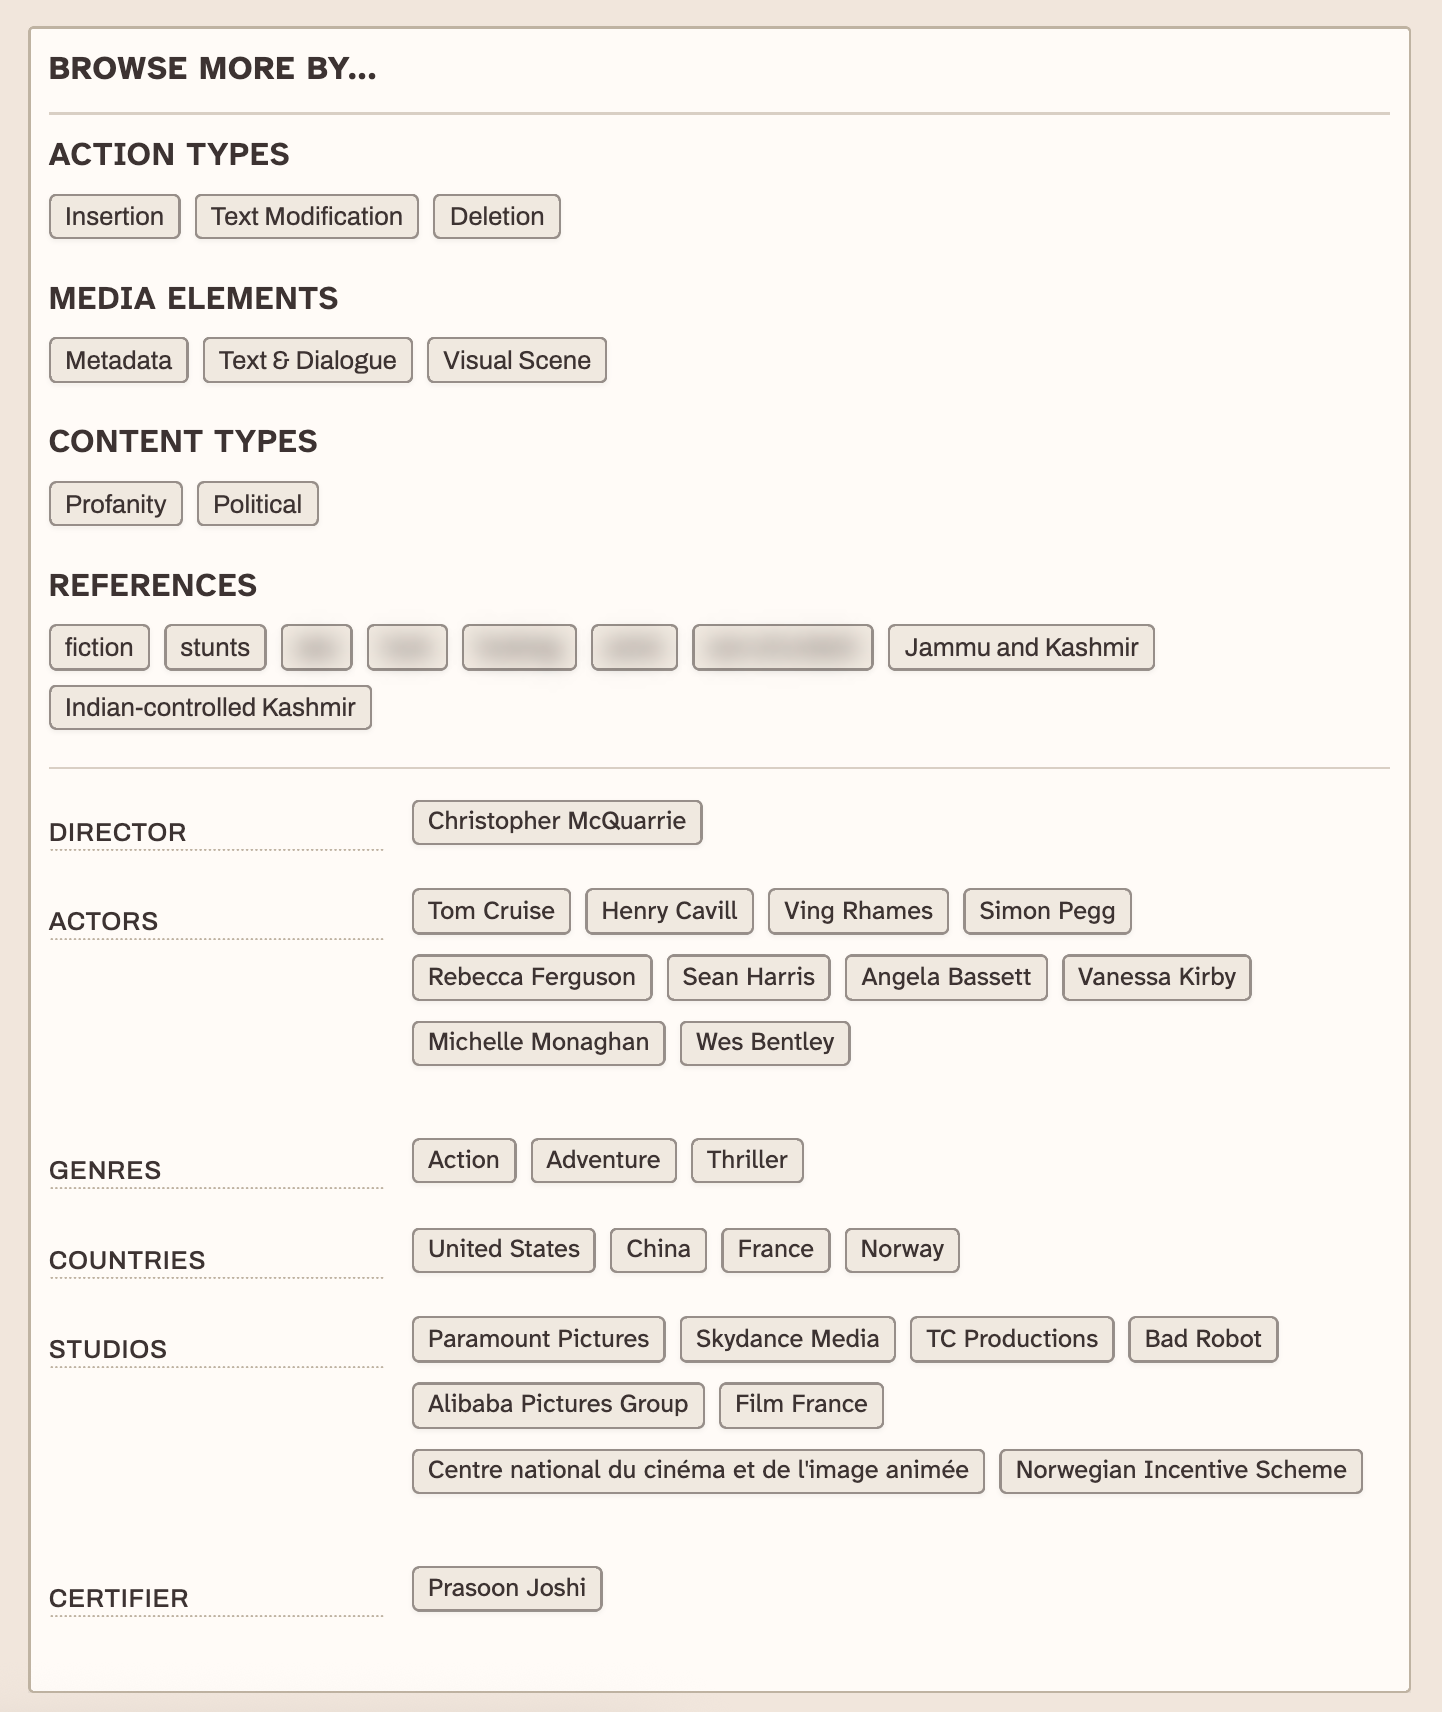Open the Metadata media element tag
The width and height of the screenshot is (1442, 1712).
click(118, 361)
